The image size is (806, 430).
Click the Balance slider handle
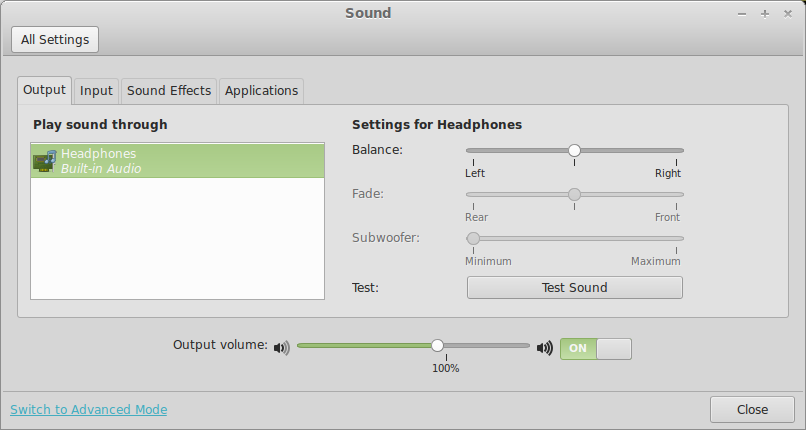pos(574,150)
